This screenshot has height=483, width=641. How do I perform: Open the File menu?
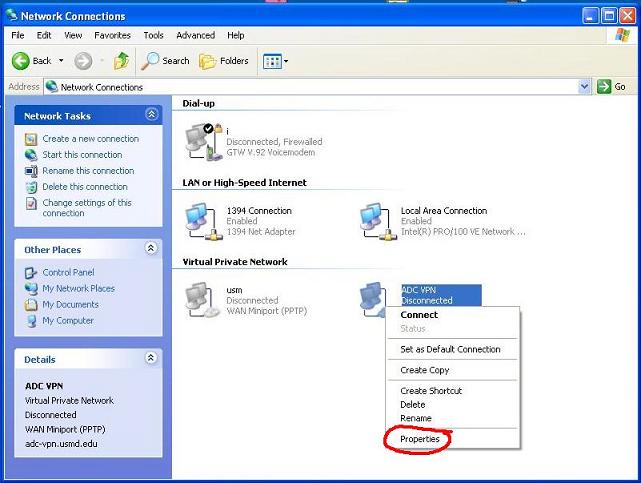coord(18,36)
